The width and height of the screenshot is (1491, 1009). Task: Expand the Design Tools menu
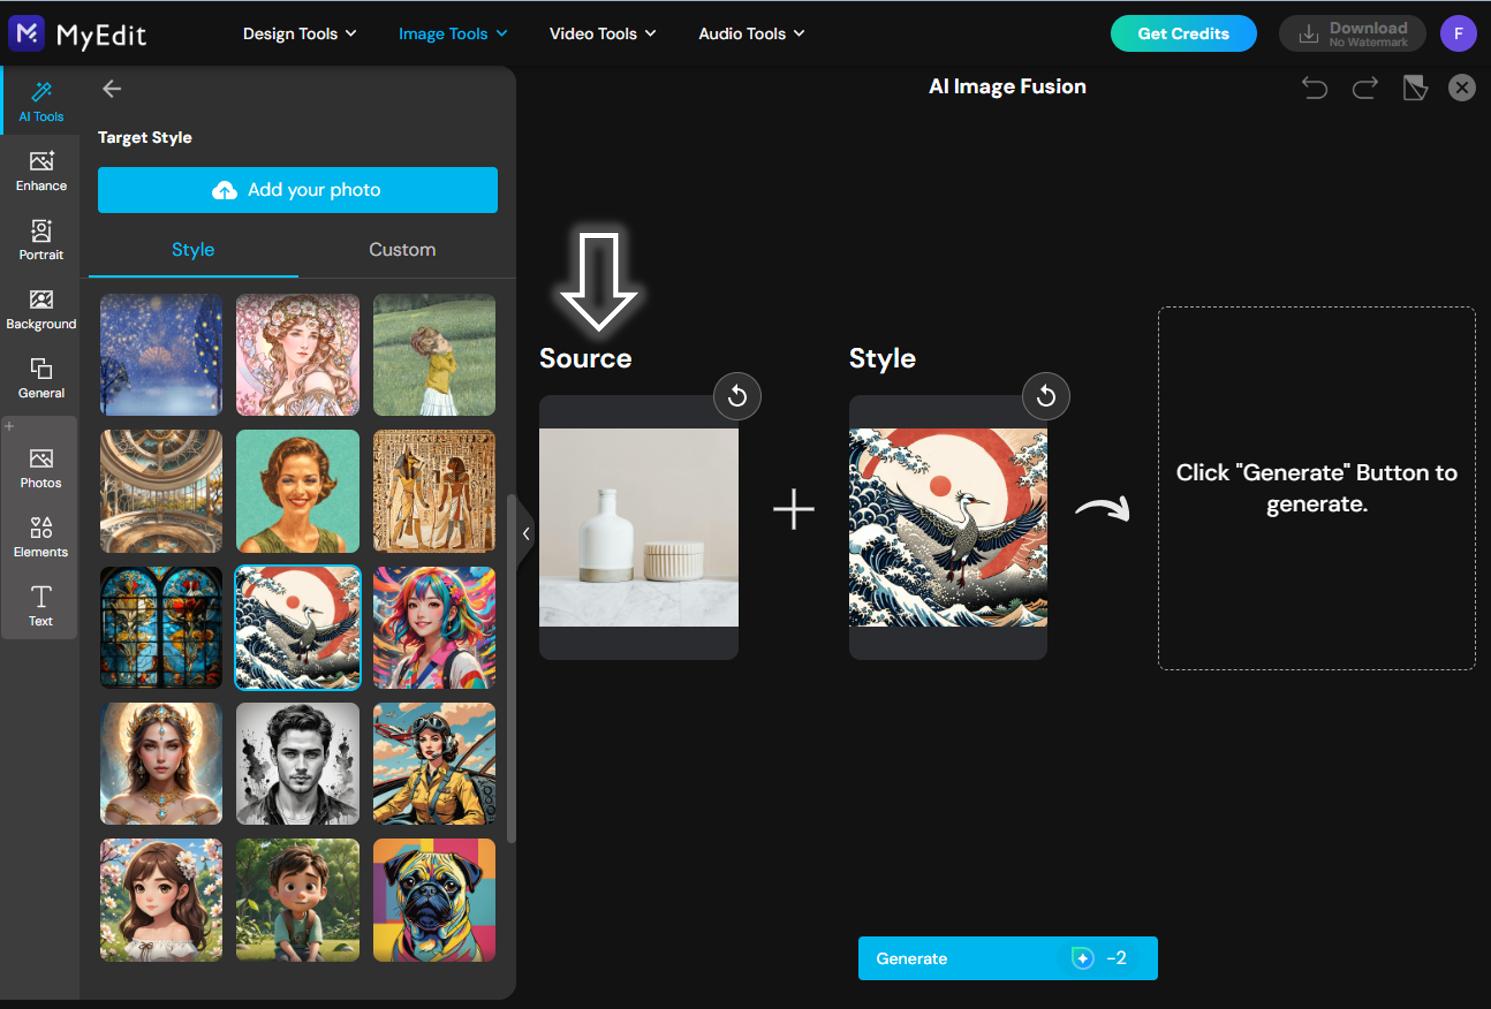pyautogui.click(x=298, y=33)
